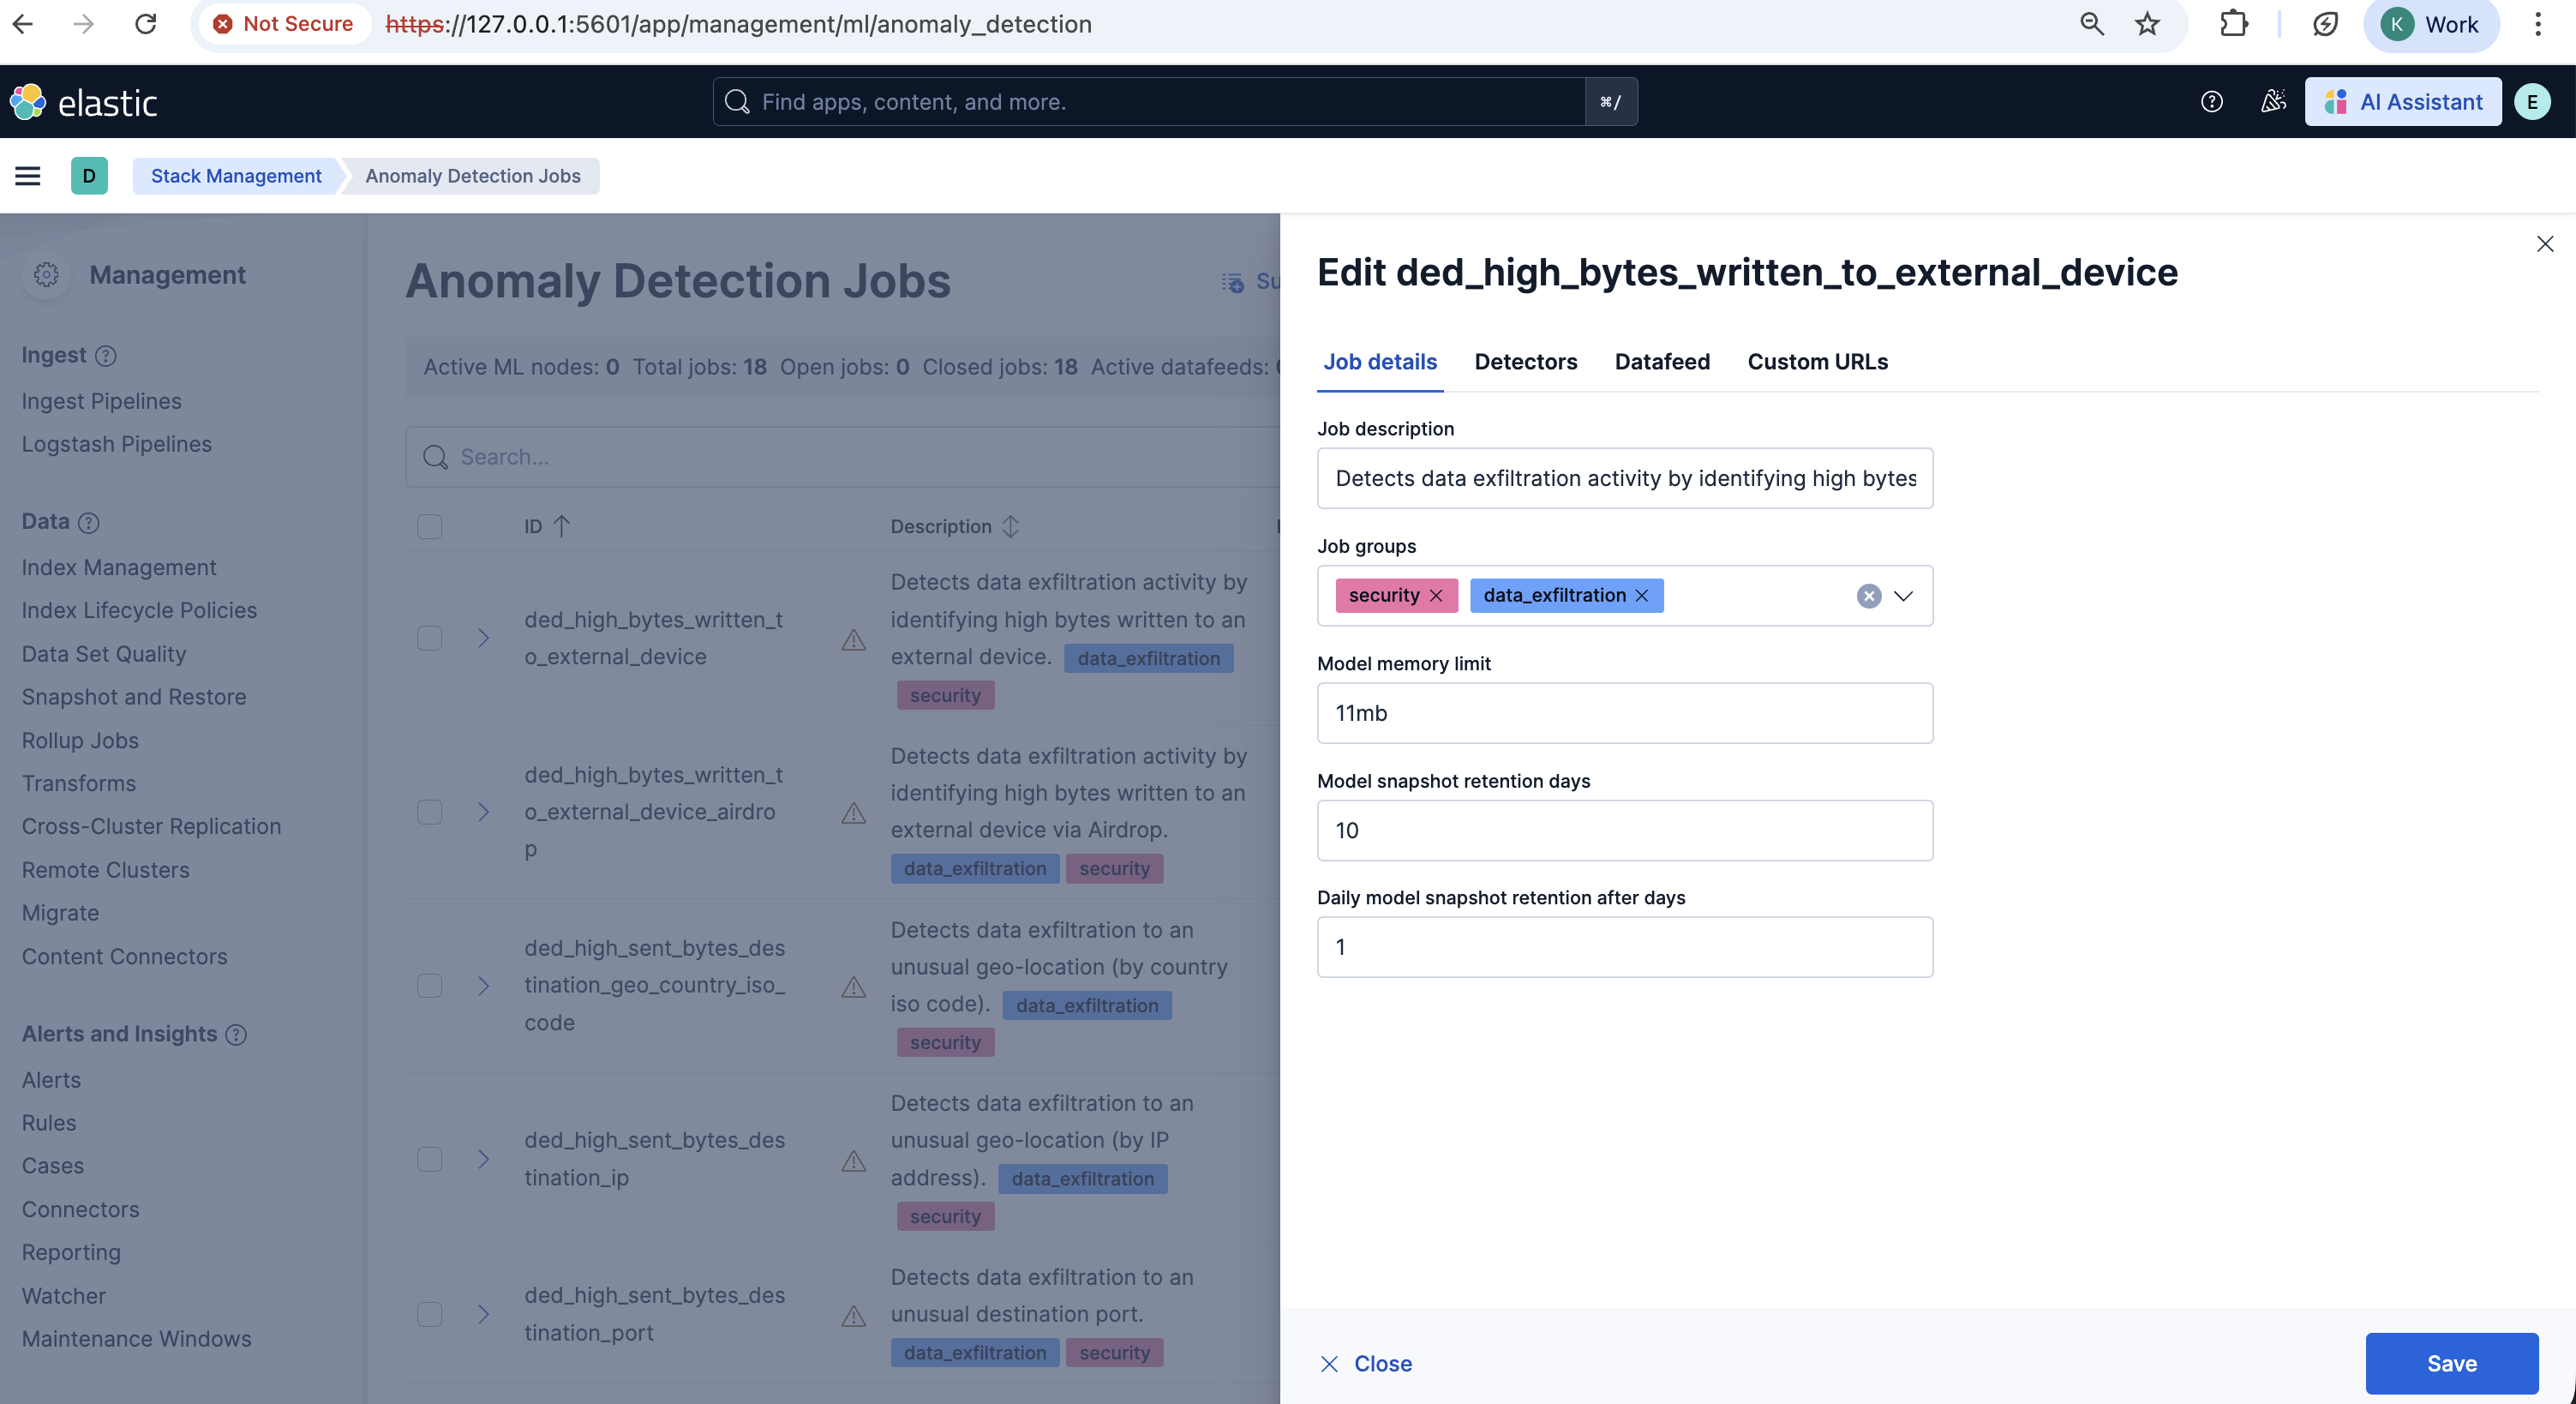The image size is (2576, 1404).
Task: Click the 'D' space avatar in breadcrumb bar
Action: click(90, 175)
